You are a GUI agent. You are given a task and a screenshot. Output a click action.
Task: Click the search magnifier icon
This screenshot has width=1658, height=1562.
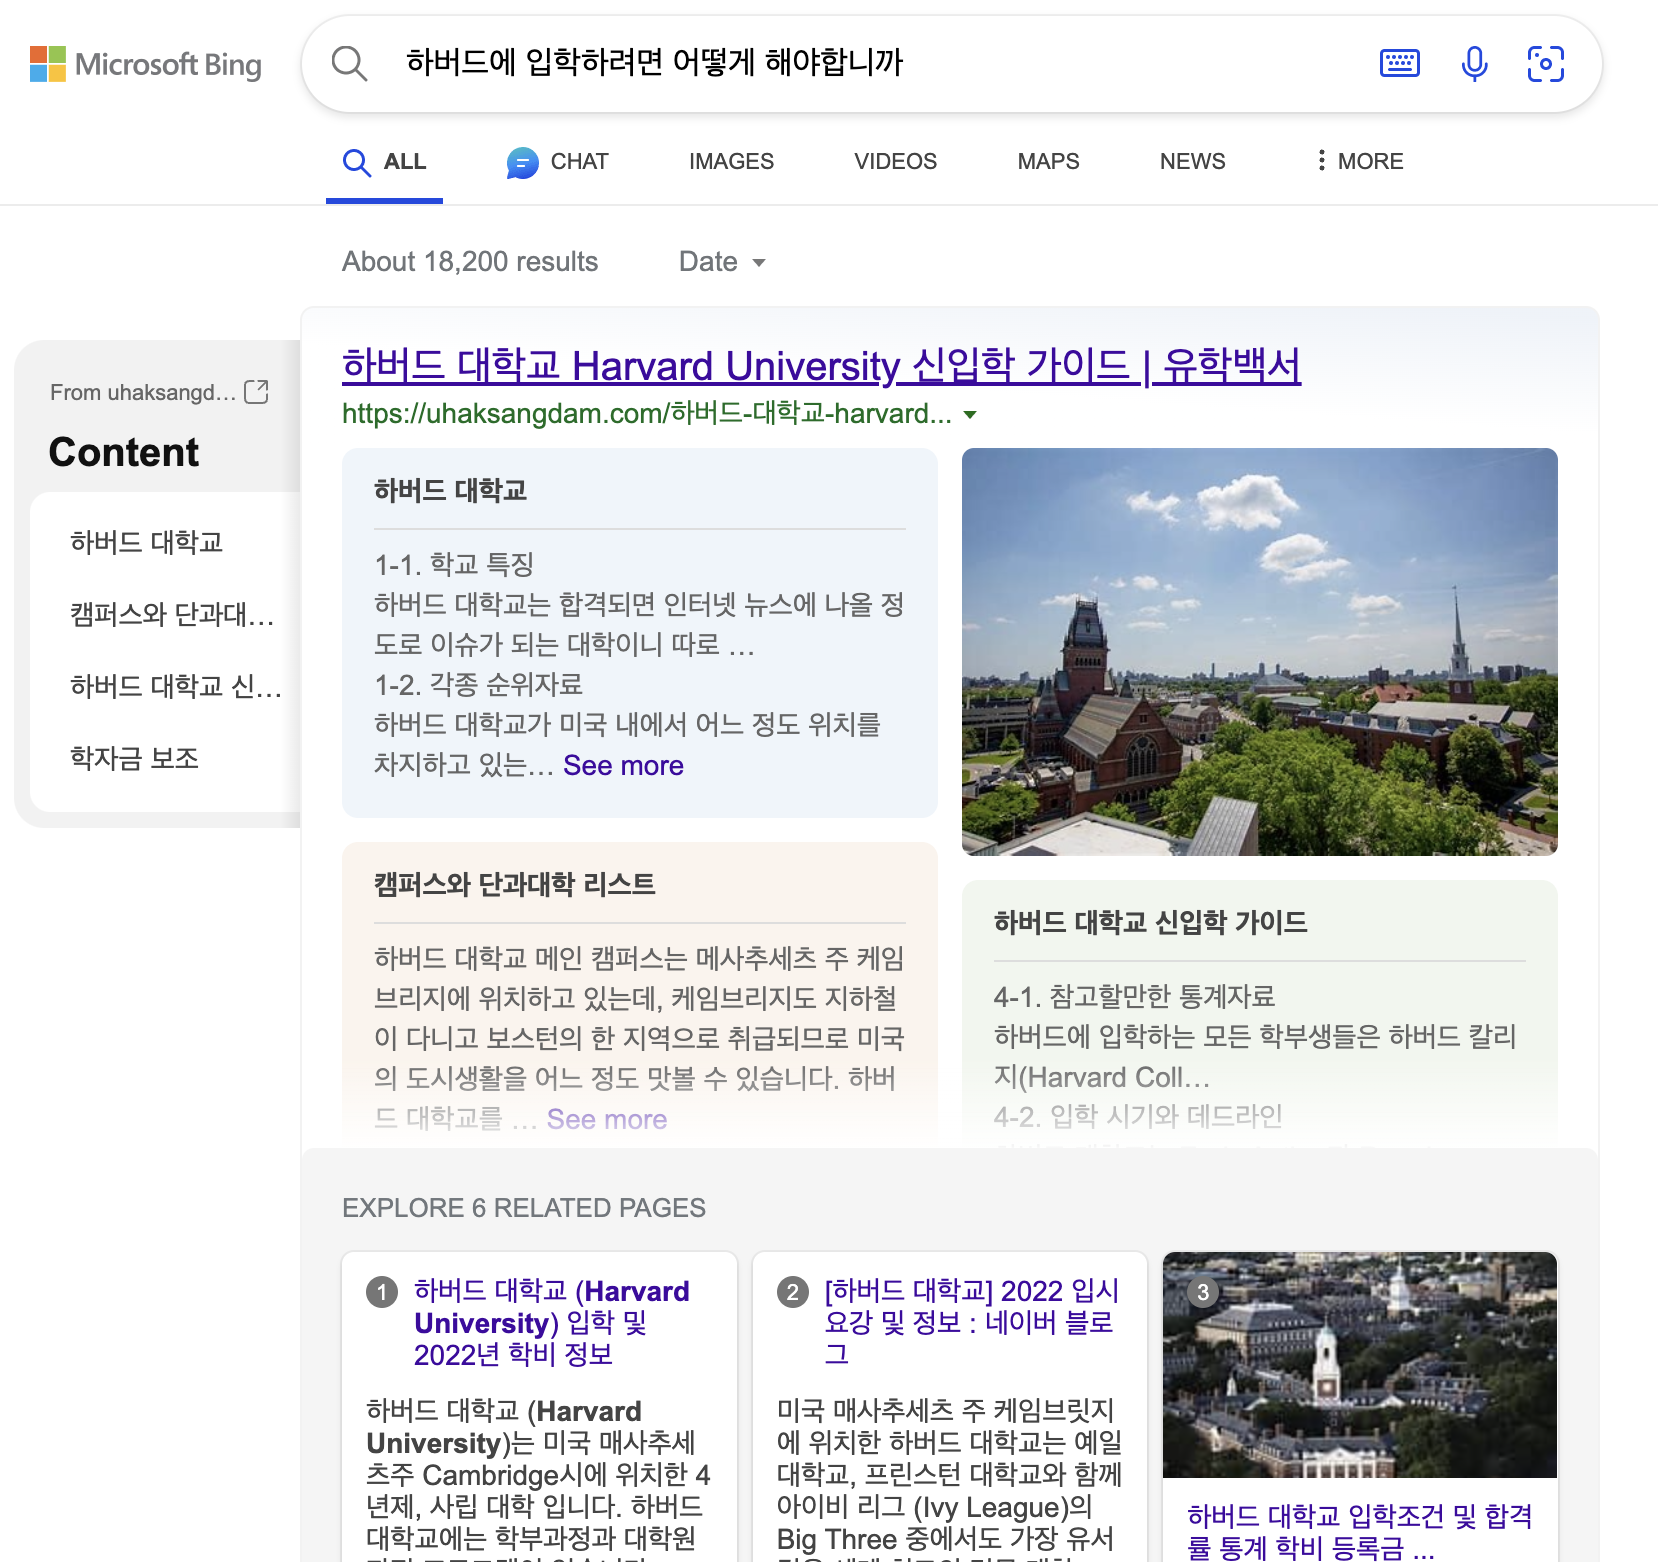tap(349, 64)
